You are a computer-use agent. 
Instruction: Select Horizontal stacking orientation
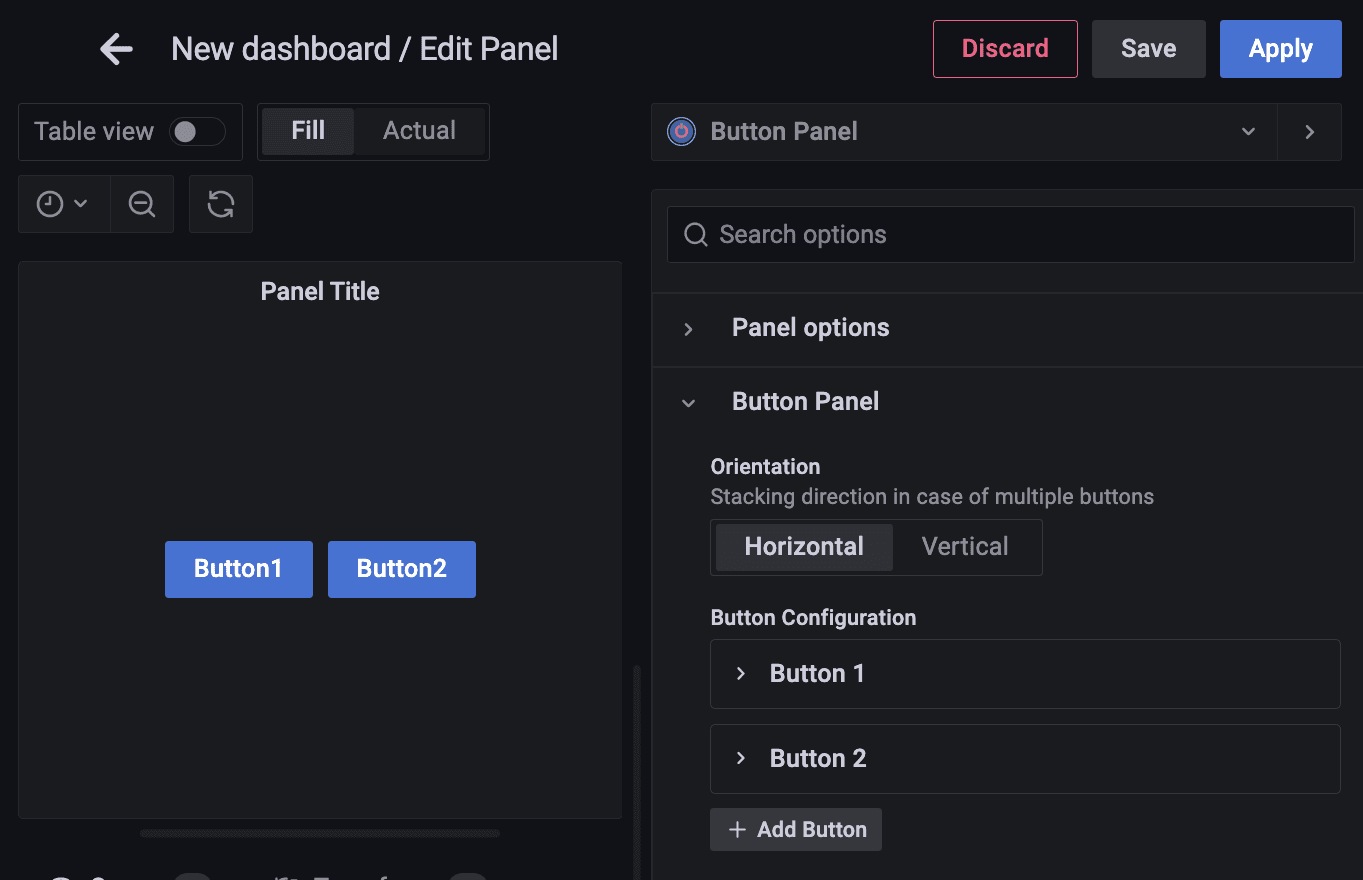[802, 547]
